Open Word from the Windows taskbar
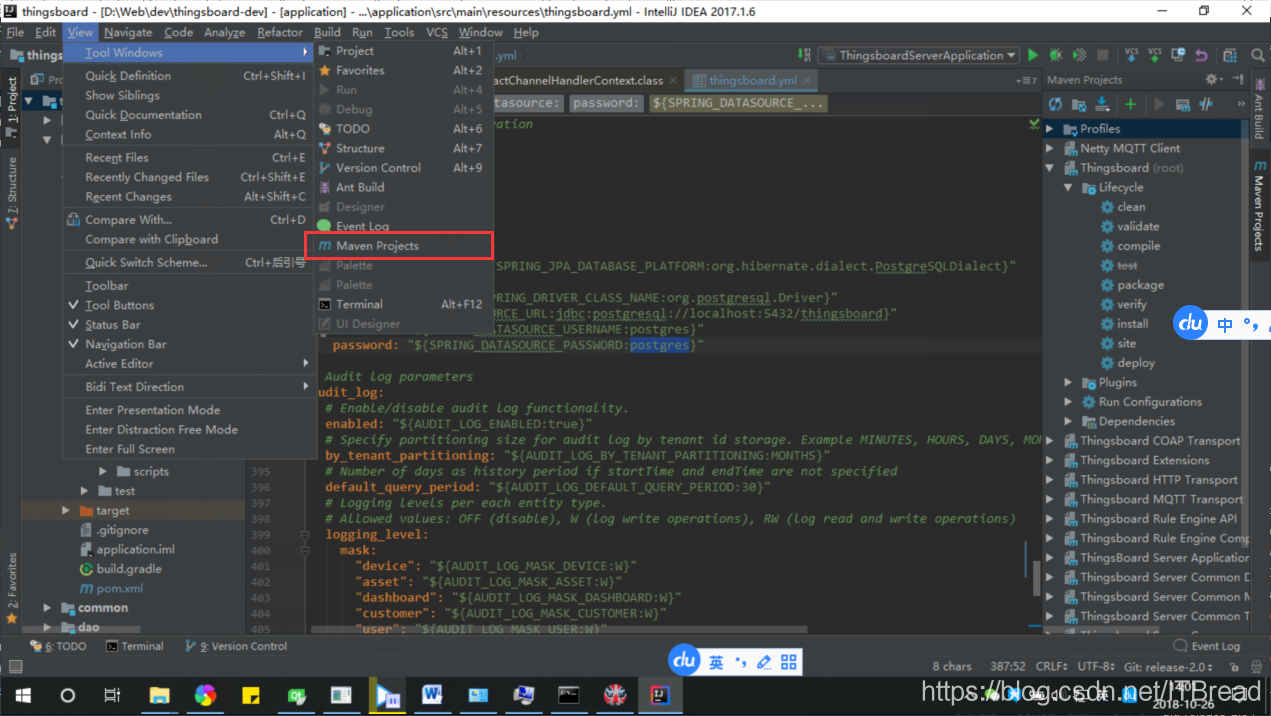Screen dimensions: 1271x716 pos(432,694)
